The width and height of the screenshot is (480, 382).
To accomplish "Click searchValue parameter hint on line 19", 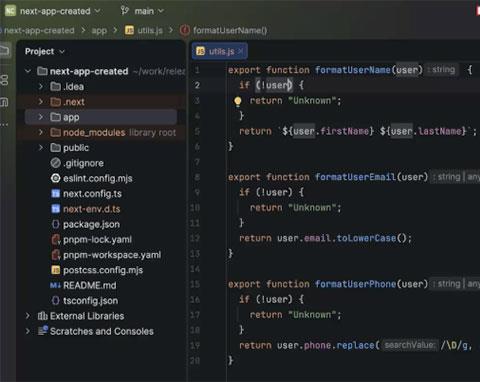I will 410,345.
